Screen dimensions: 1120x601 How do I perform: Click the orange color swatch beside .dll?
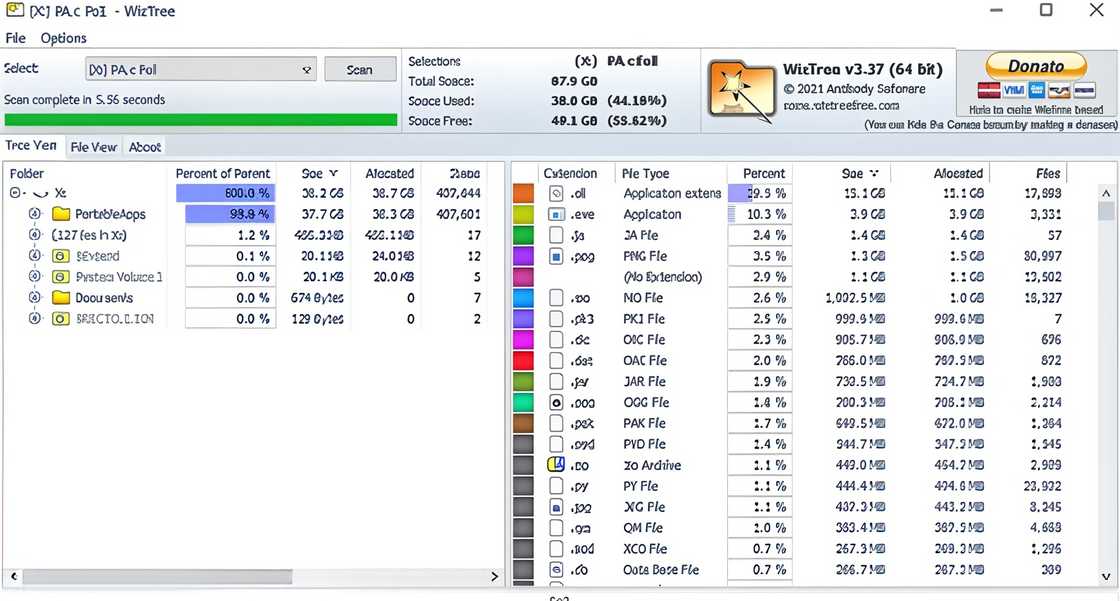523,193
